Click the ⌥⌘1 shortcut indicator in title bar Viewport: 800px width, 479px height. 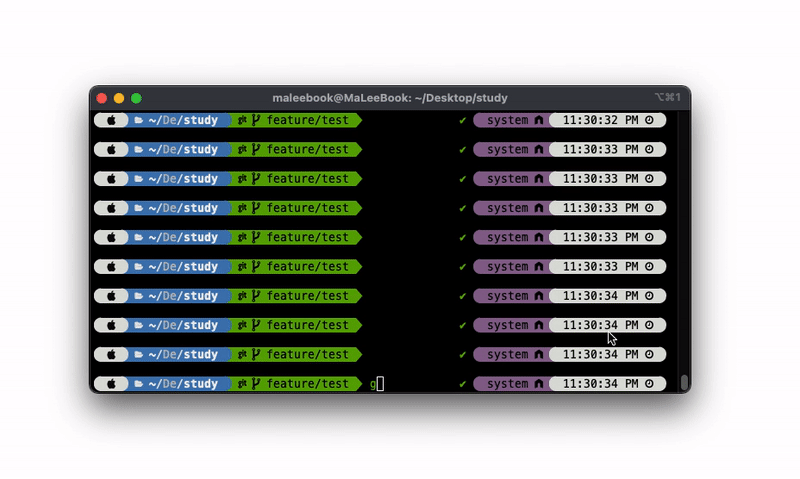point(667,97)
